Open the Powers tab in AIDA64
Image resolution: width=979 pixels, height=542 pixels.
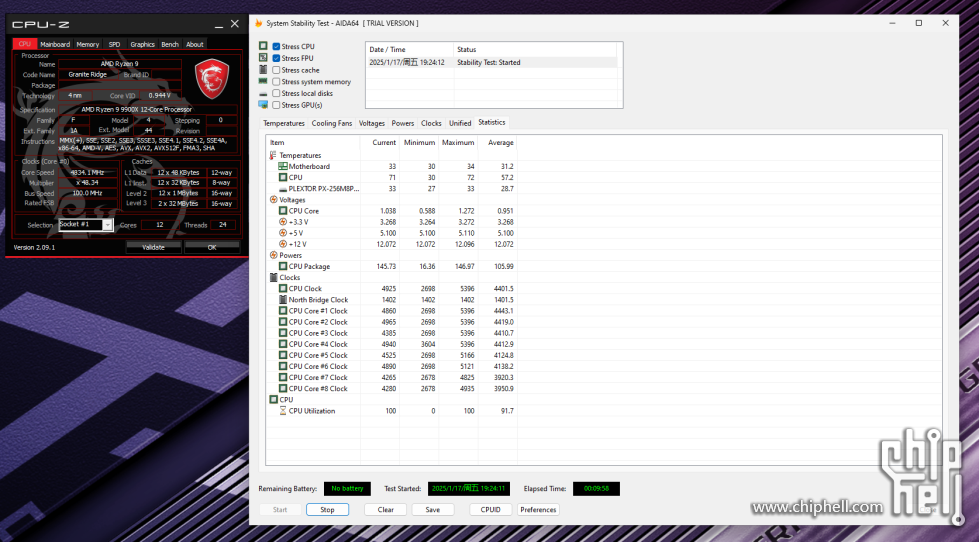(403, 123)
